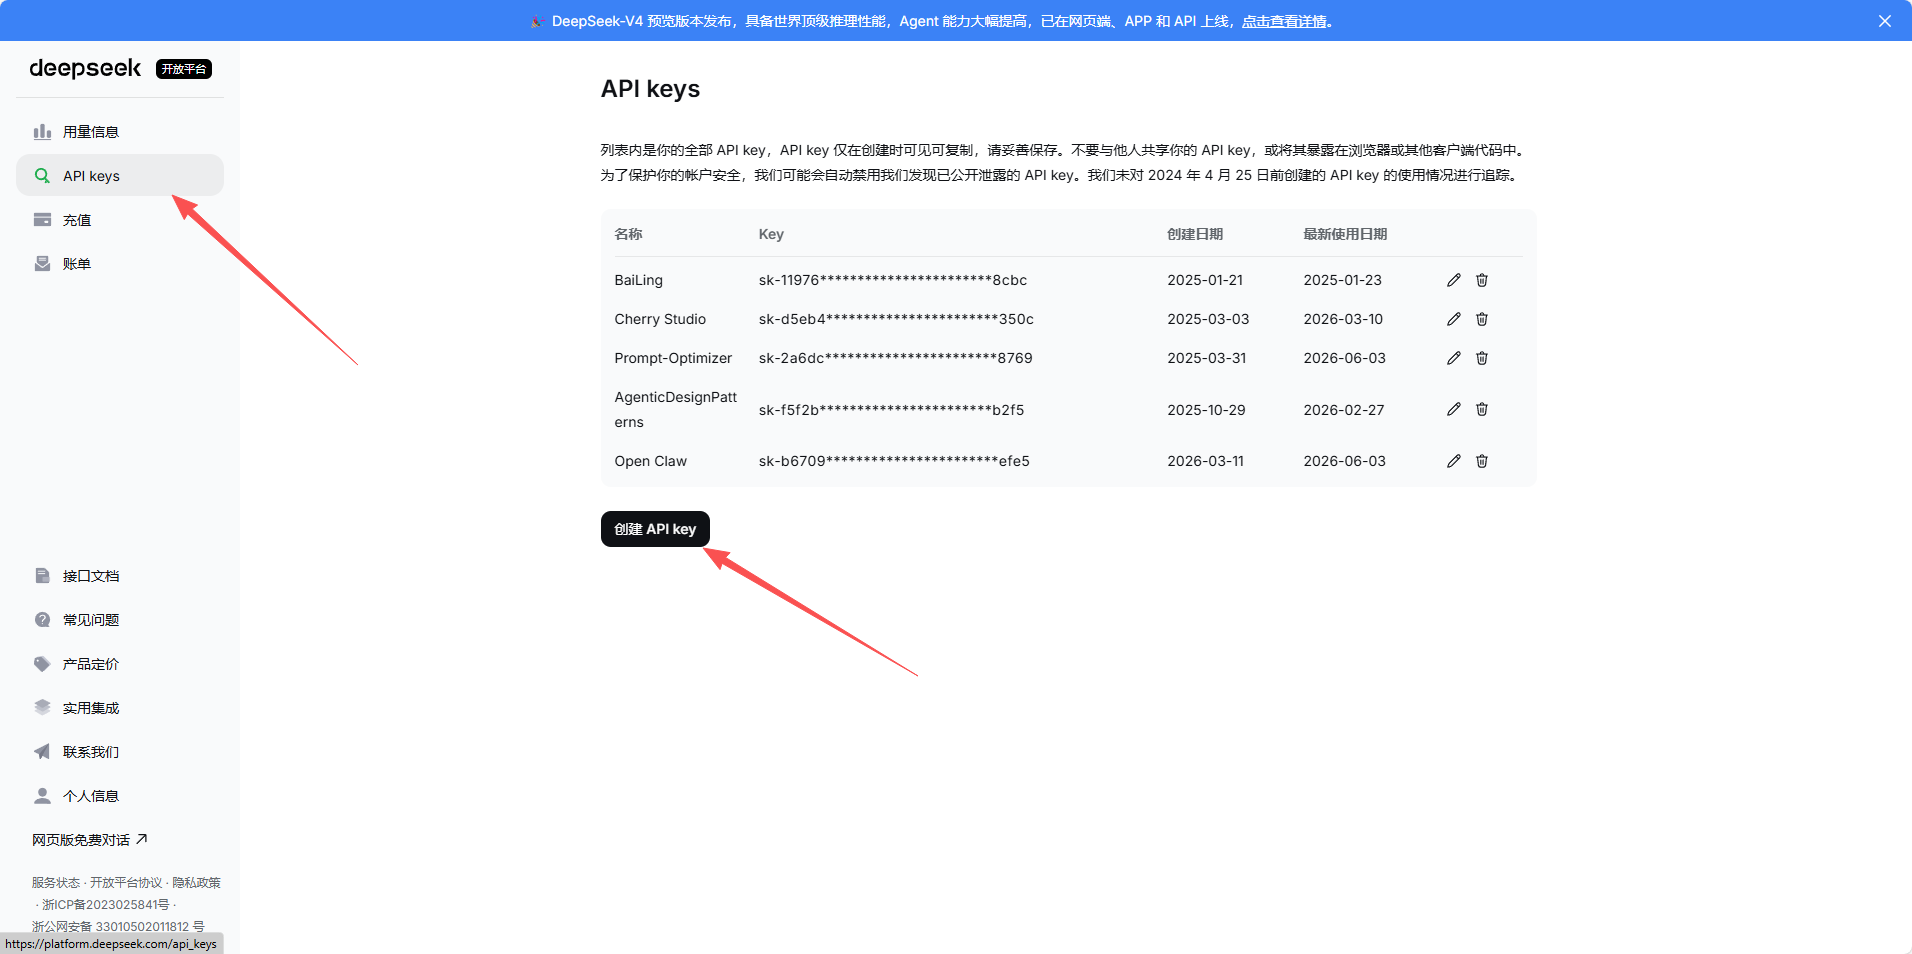The width and height of the screenshot is (1912, 954).
Task: Click the key ending in efe5
Action: (894, 461)
